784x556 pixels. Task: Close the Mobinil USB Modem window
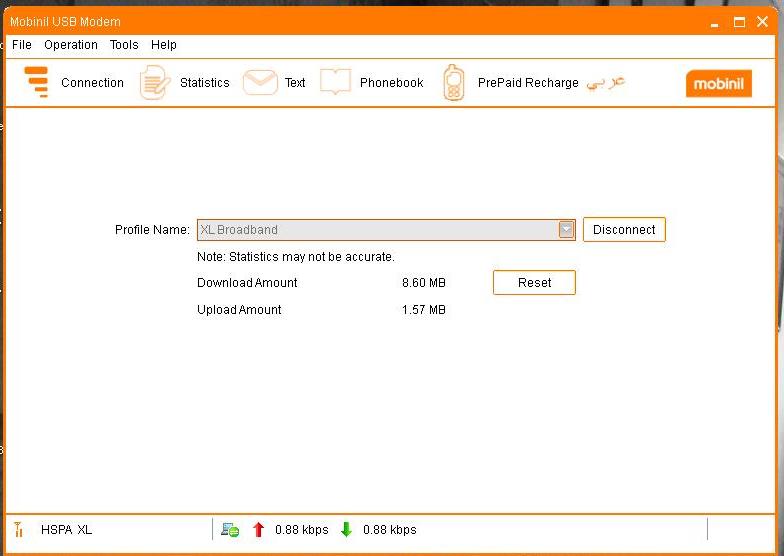(762, 22)
